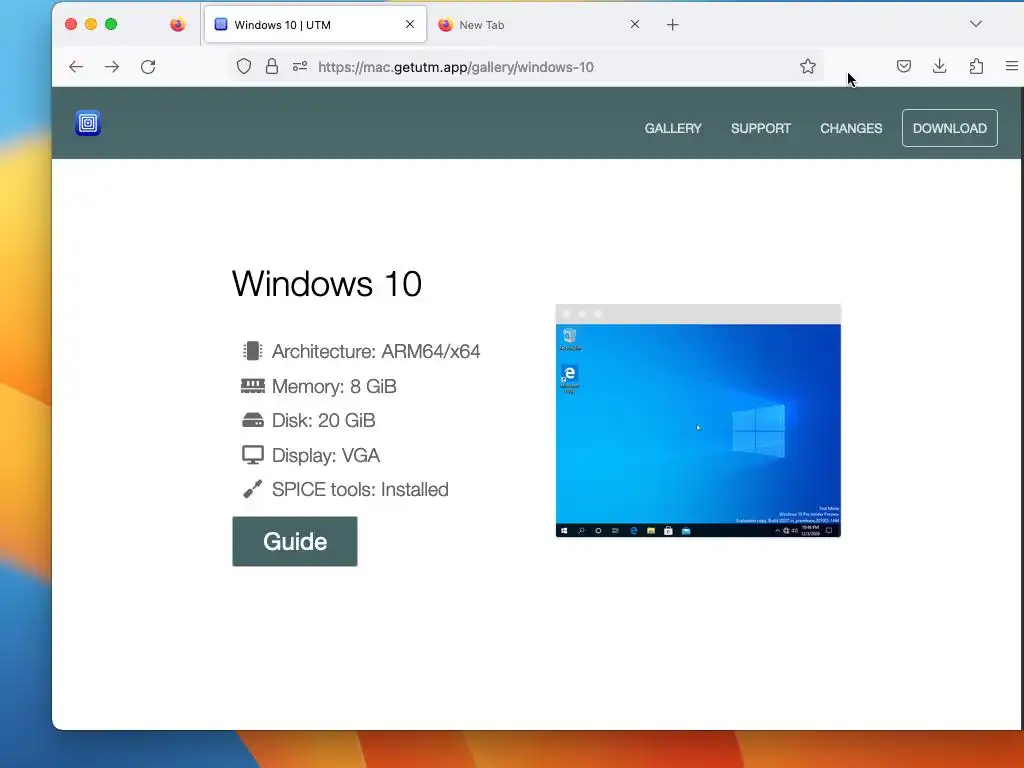Click the yellow macOS minimize window button
This screenshot has width=1024, height=768.
91,24
